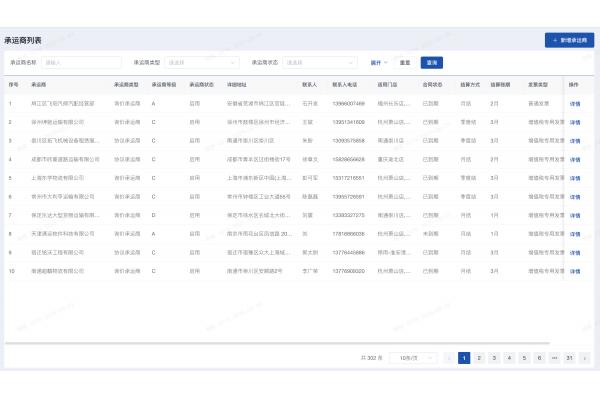
Task: Click the blue 查询 search button
Action: (431, 62)
